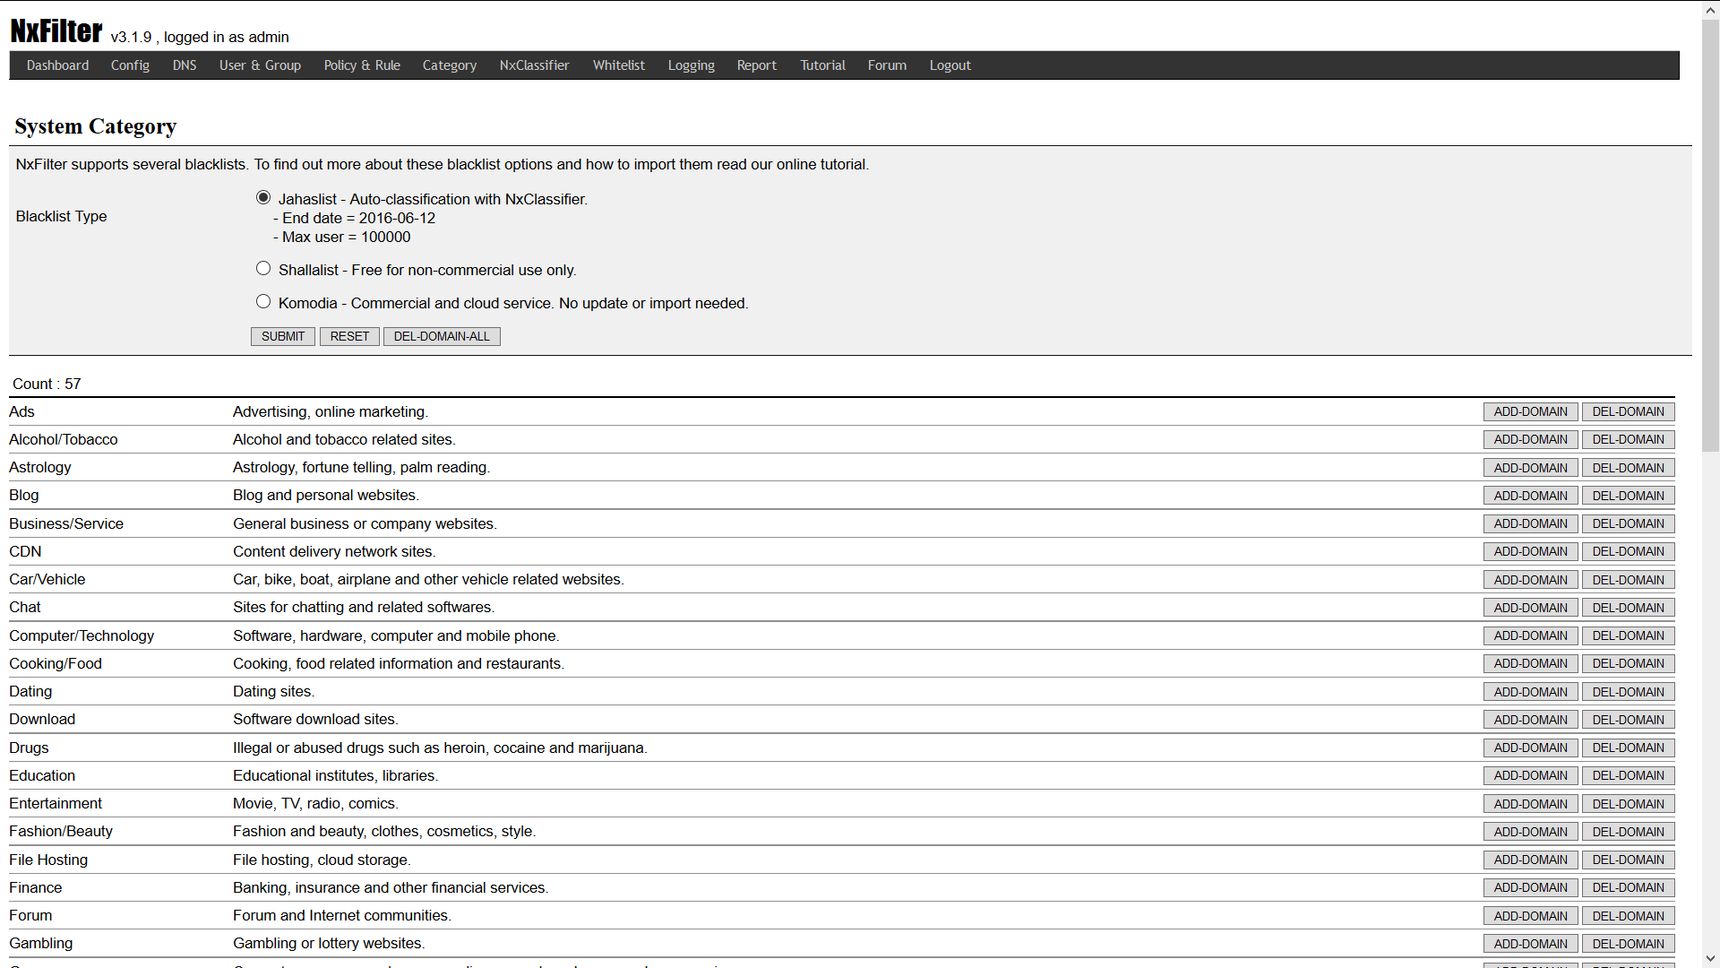1720x968 pixels.
Task: Add domain to the Finance category
Action: (x=1530, y=888)
